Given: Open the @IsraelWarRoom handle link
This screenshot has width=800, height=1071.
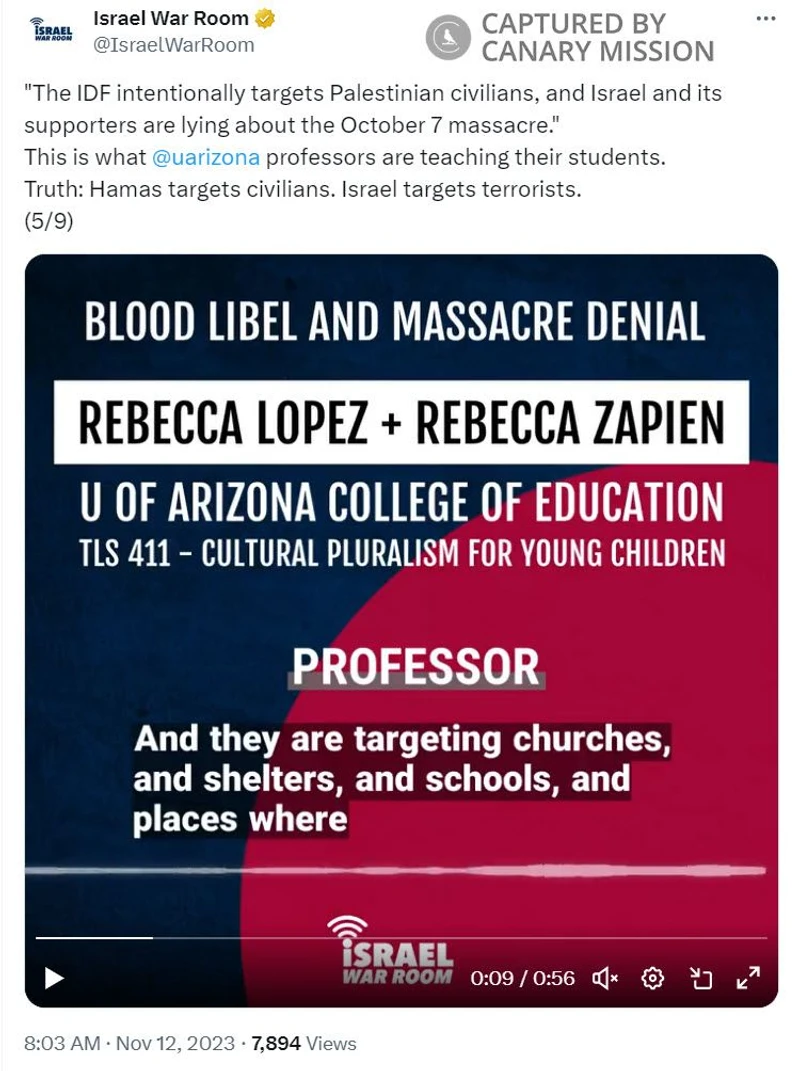Looking at the screenshot, I should 173,45.
